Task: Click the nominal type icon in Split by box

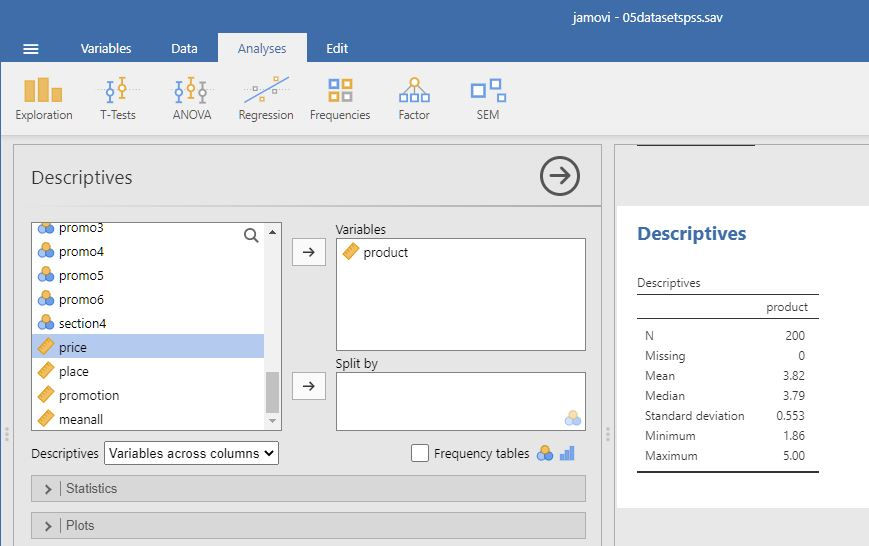Action: point(572,418)
